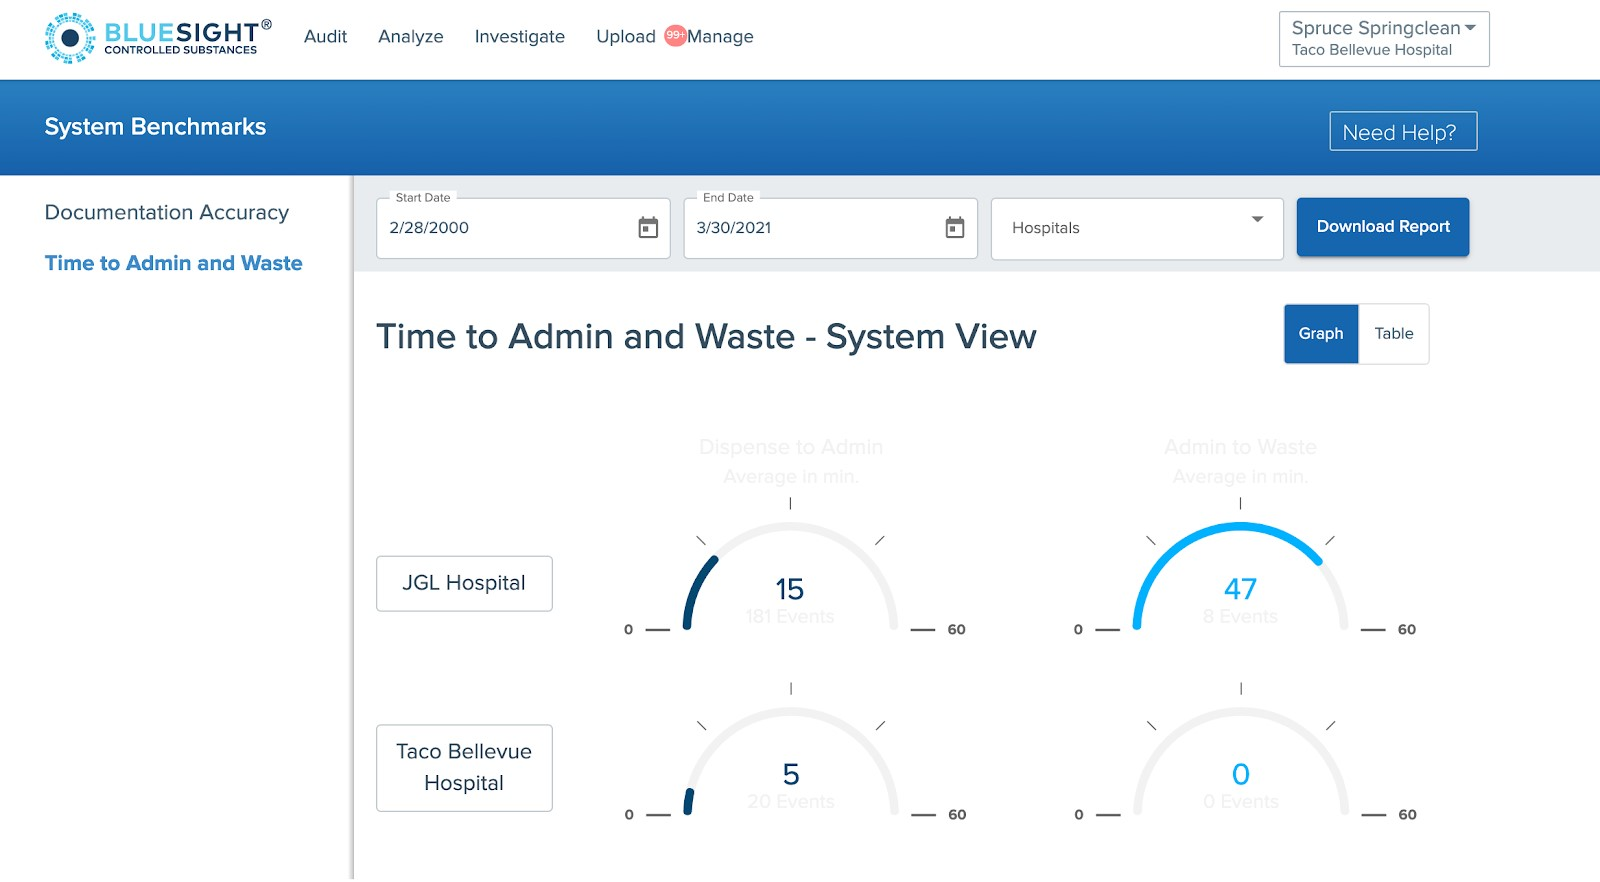Open the End Date calendar picker icon
The width and height of the screenshot is (1600, 882).
click(x=955, y=228)
